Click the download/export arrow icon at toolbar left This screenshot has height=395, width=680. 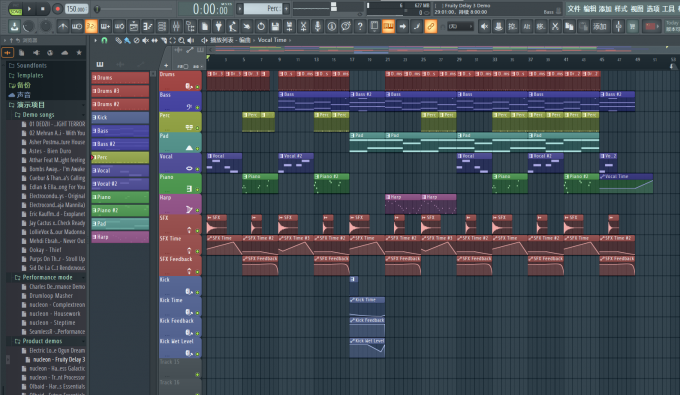(14, 26)
